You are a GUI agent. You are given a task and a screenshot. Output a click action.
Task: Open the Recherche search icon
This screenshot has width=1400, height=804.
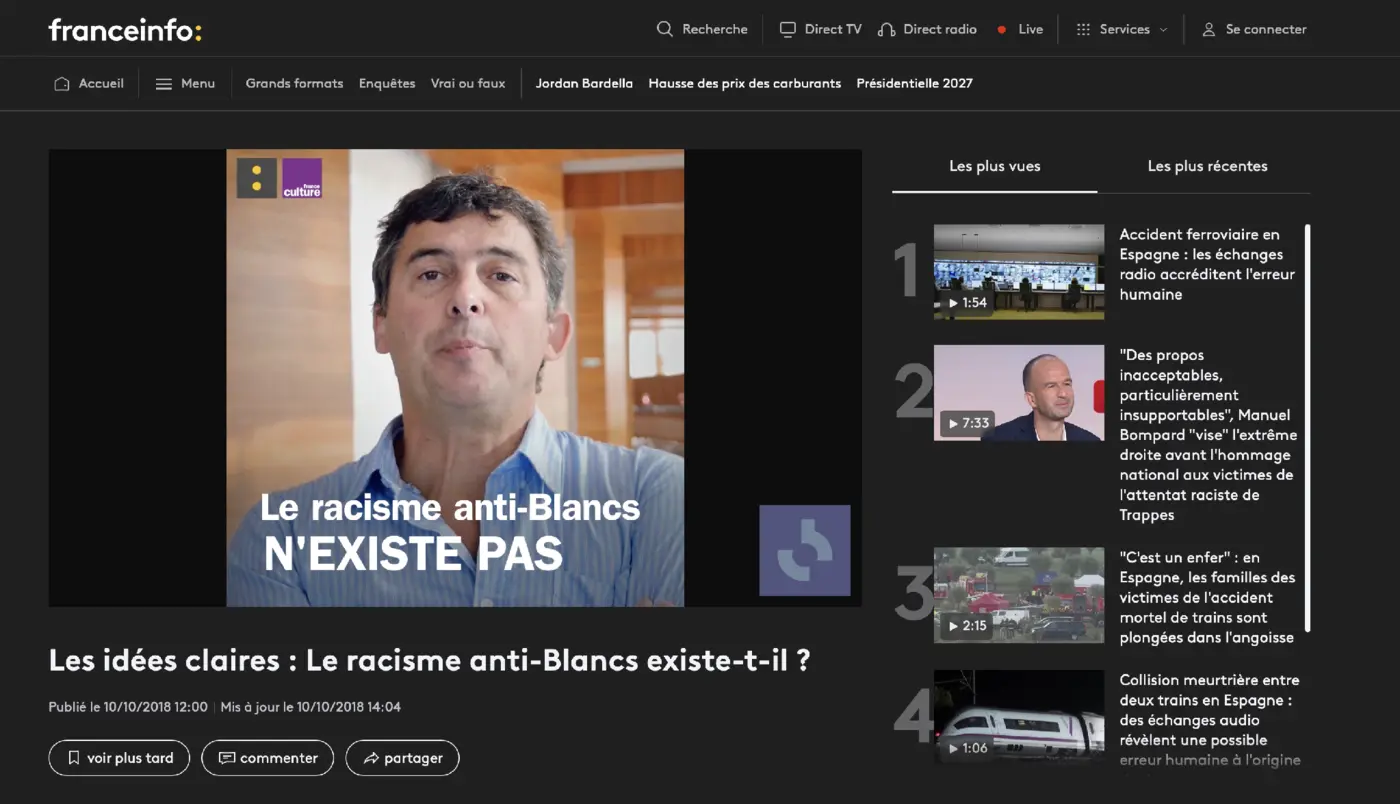[x=665, y=29]
